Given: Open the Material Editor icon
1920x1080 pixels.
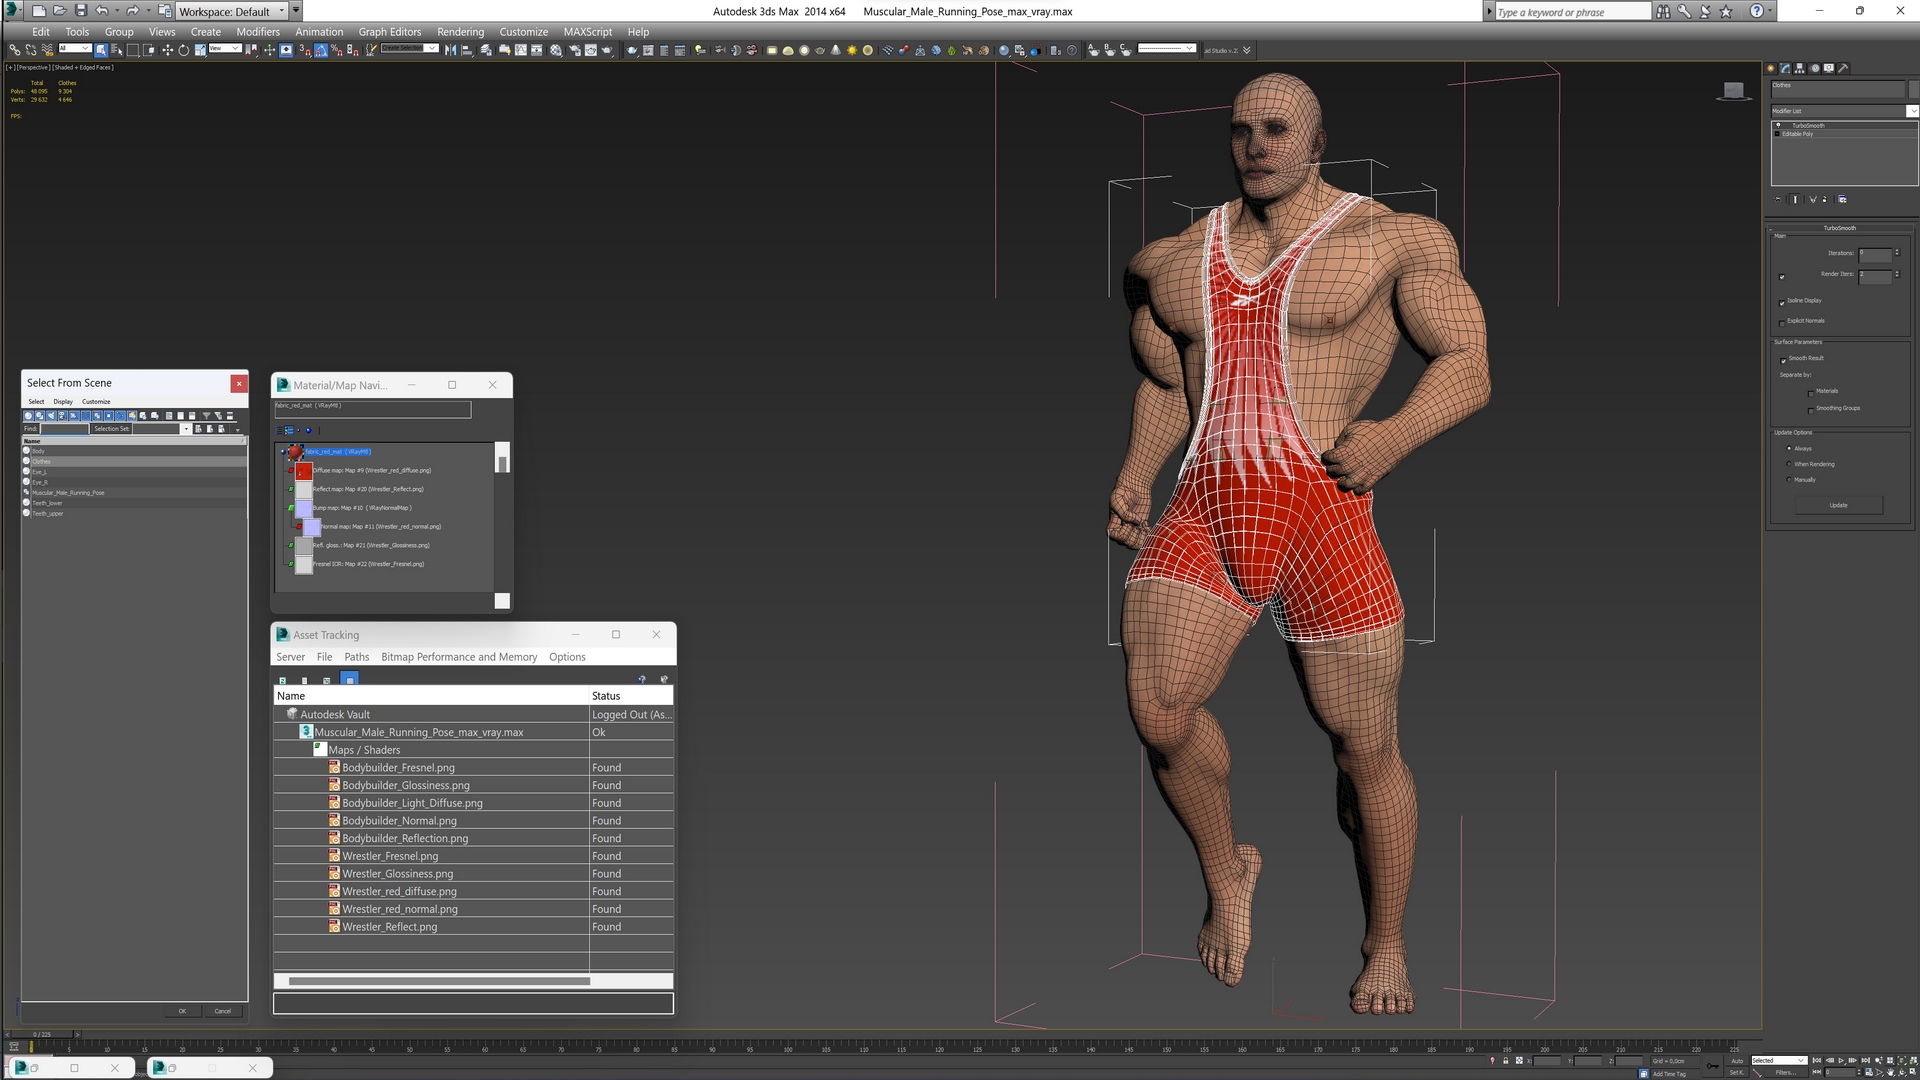Looking at the screenshot, I should (x=555, y=50).
